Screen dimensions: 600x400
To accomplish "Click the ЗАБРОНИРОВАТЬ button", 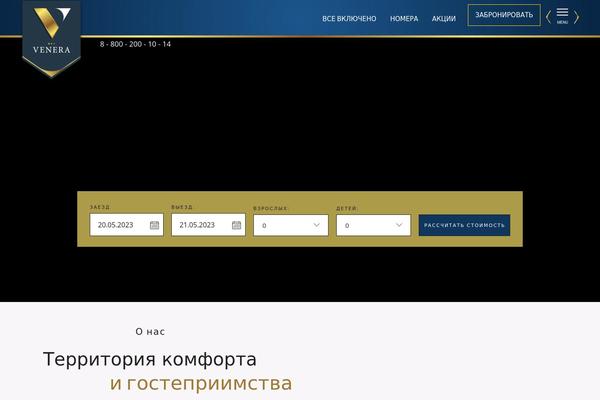I will (504, 15).
